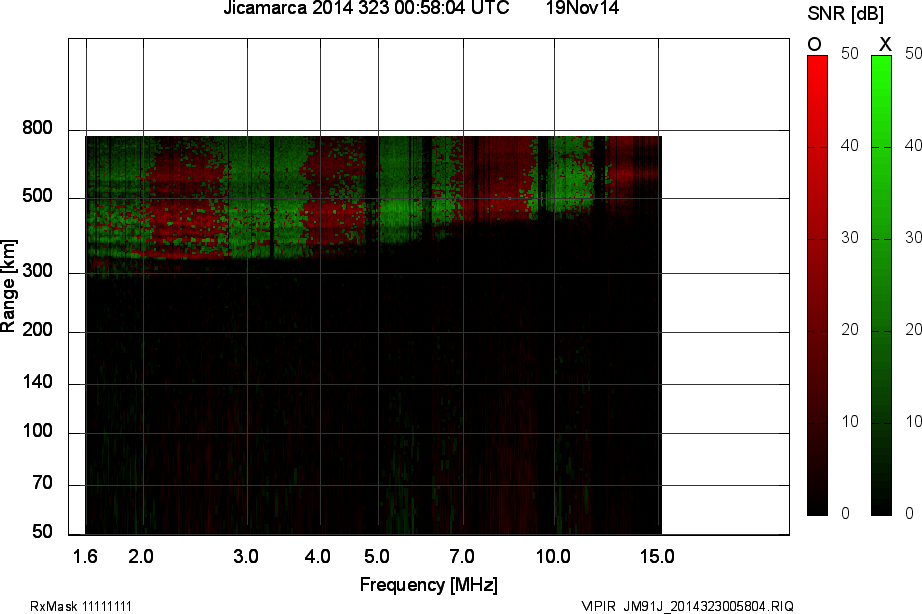The image size is (922, 614).
Task: Click the 10.0 frequency tick label
Action: (553, 556)
